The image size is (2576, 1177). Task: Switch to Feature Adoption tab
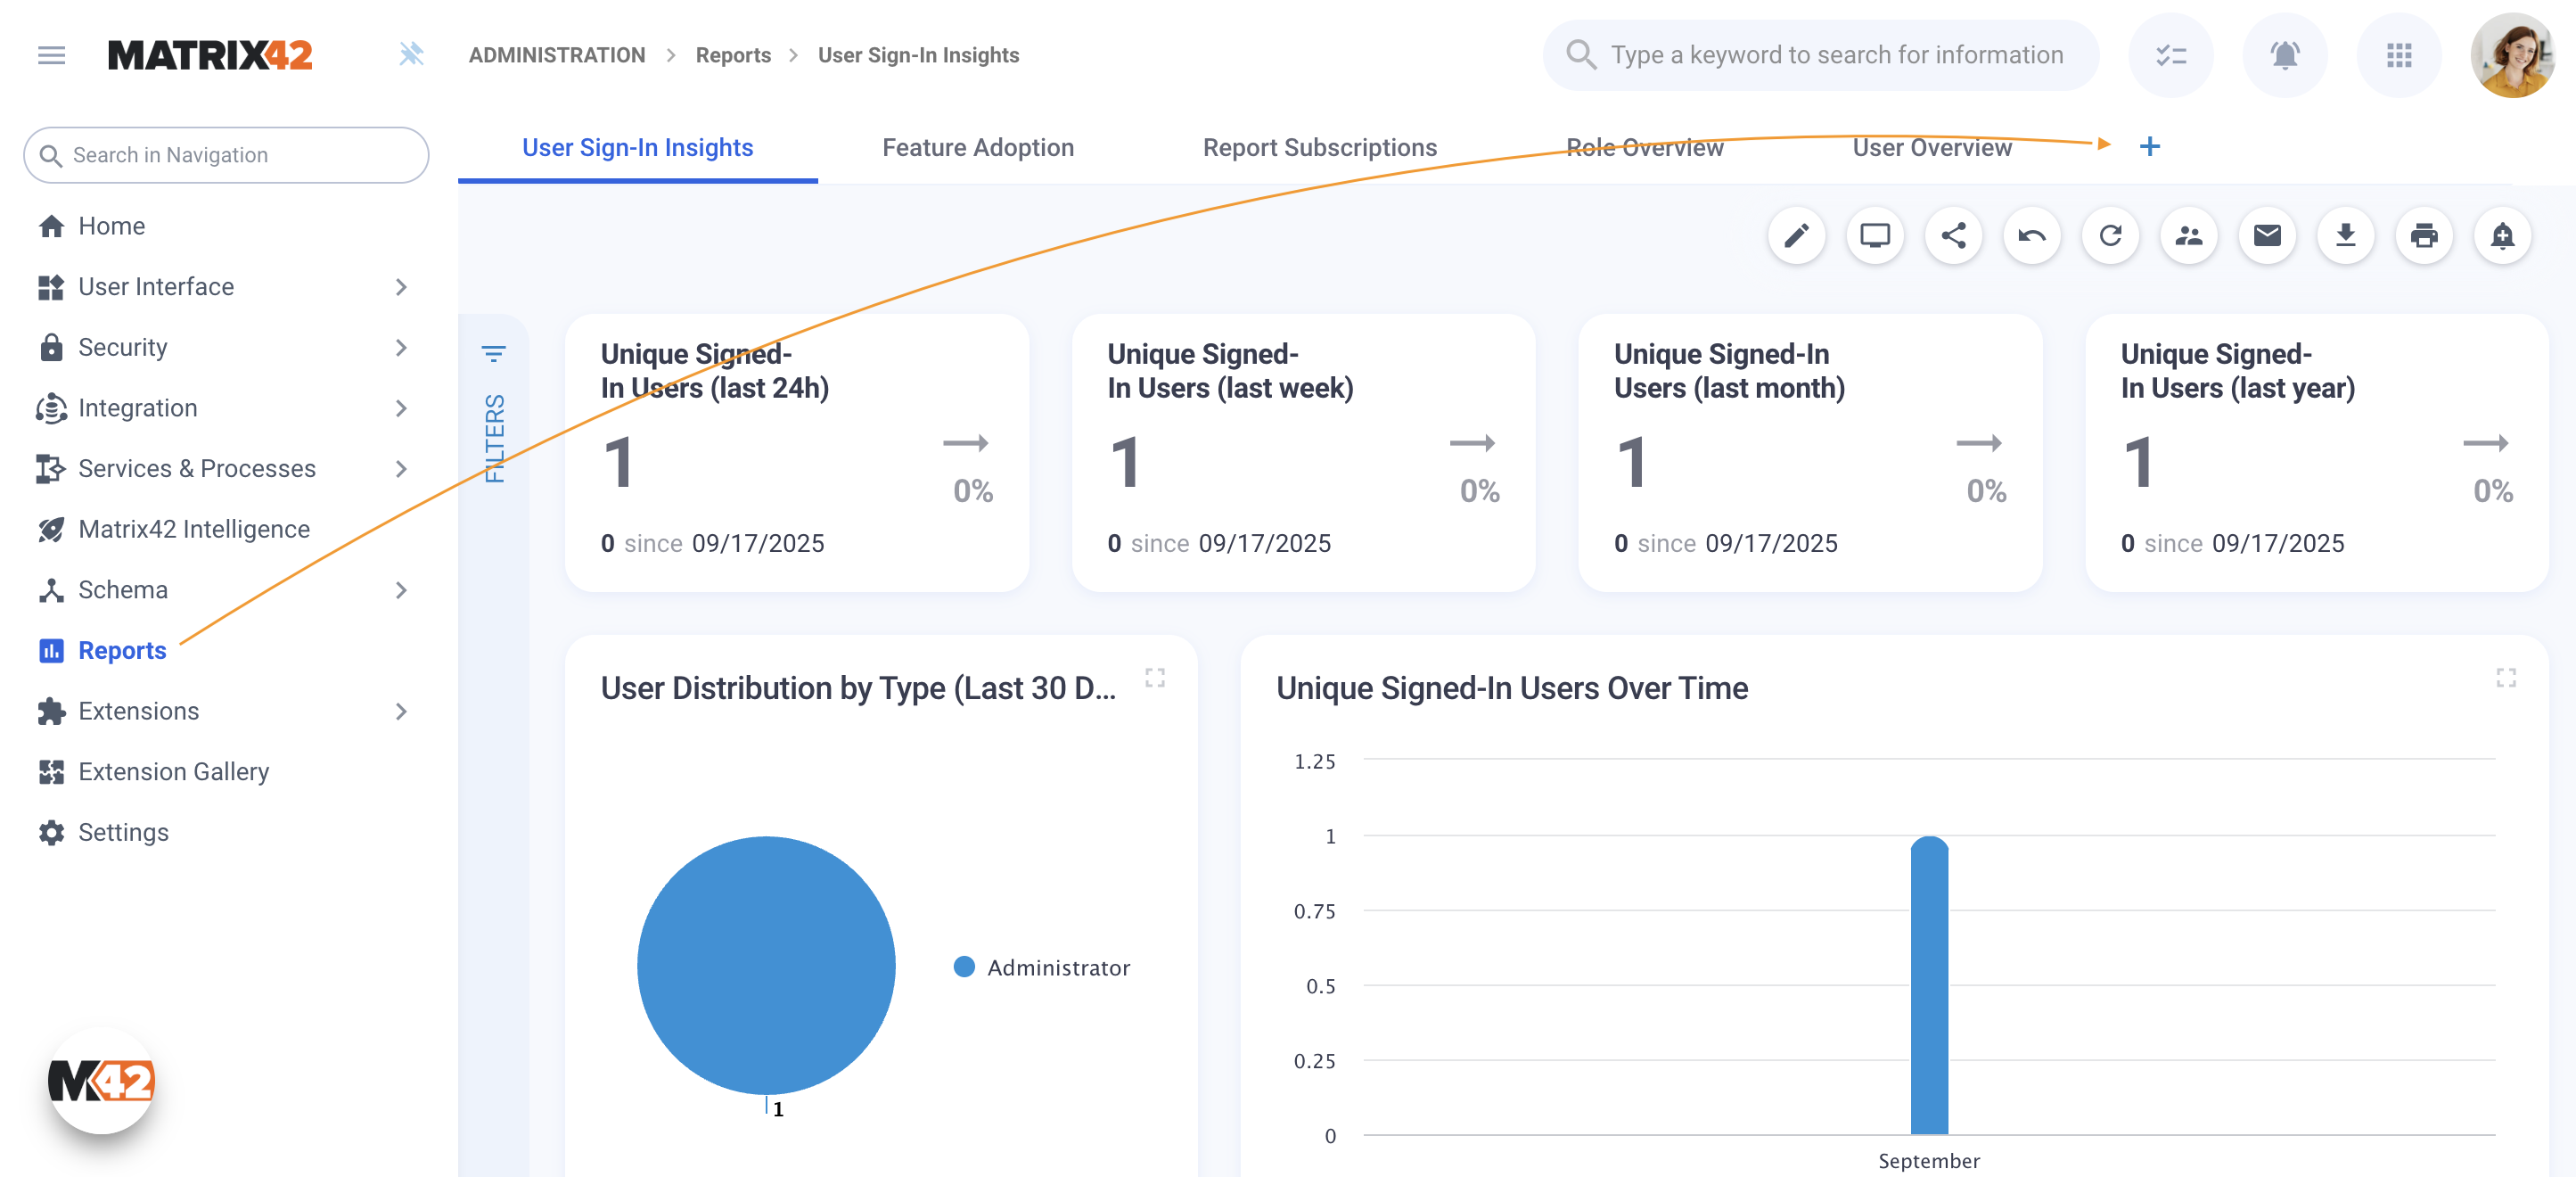pyautogui.click(x=977, y=147)
